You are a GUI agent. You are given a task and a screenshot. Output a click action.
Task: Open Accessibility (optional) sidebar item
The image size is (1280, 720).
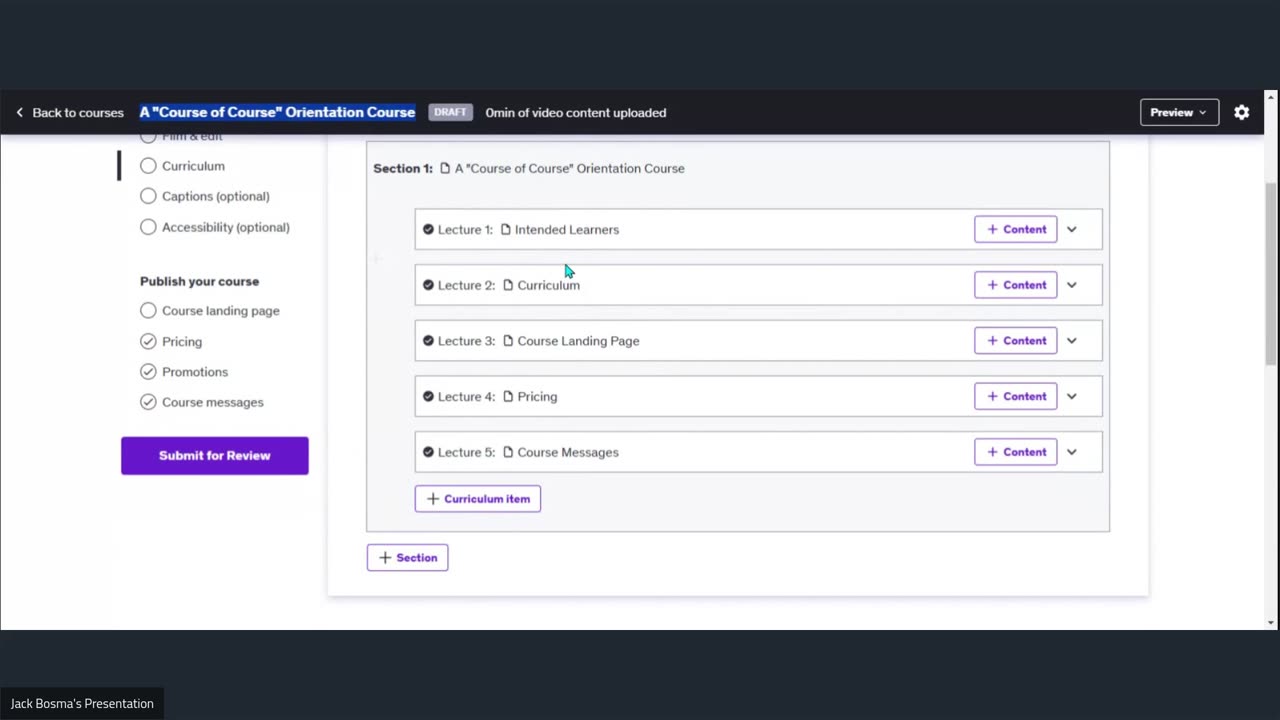pos(226,227)
